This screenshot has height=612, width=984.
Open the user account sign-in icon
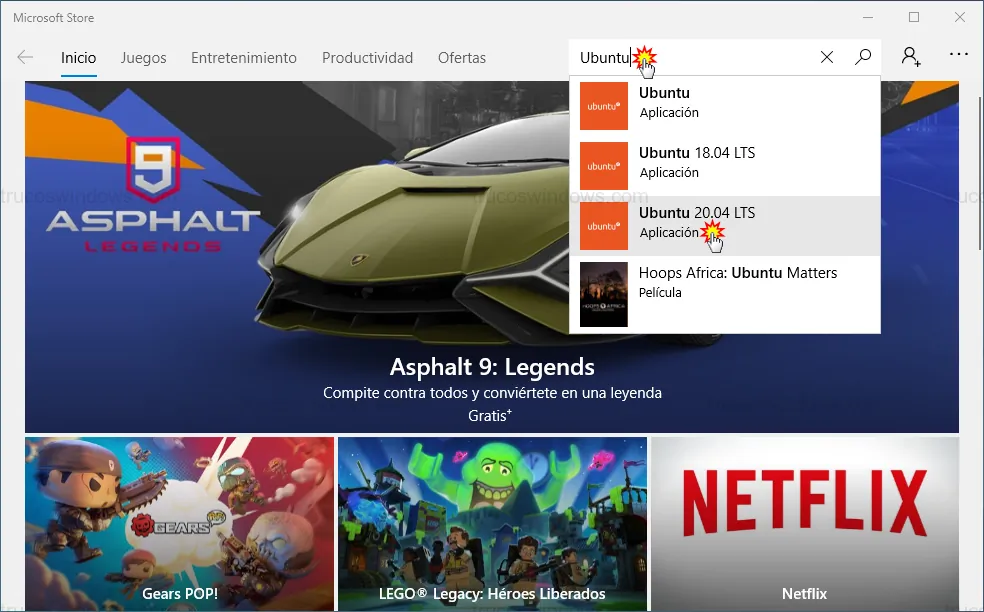pyautogui.click(x=911, y=57)
